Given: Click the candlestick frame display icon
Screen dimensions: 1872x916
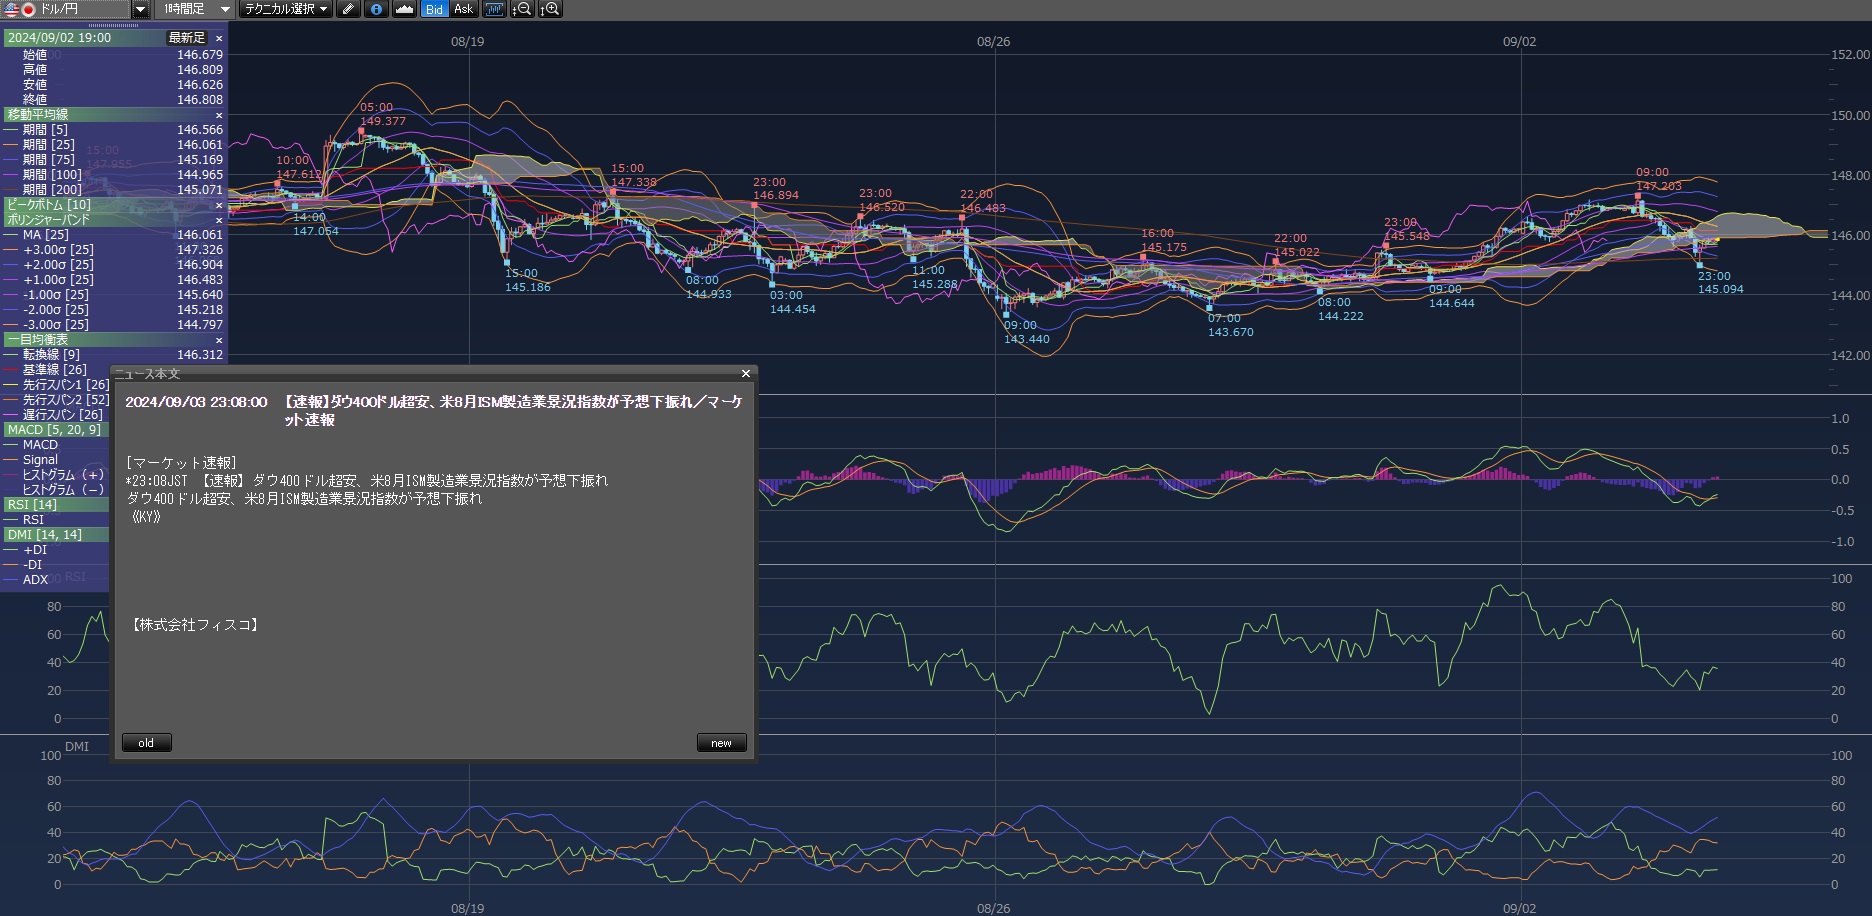Looking at the screenshot, I should 494,9.
